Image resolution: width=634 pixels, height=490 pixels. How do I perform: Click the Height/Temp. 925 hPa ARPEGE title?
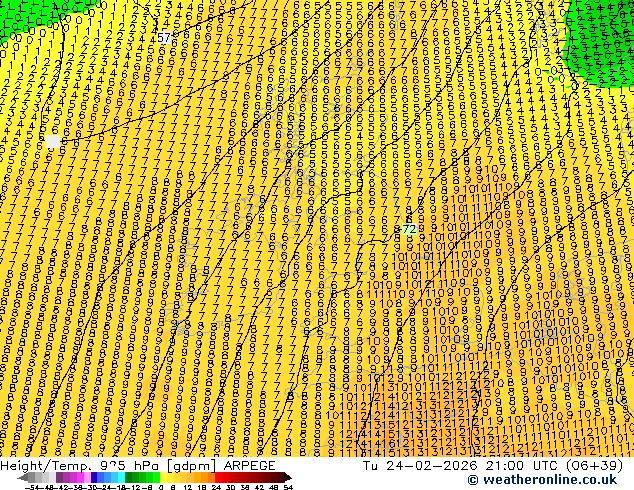[x=138, y=465]
